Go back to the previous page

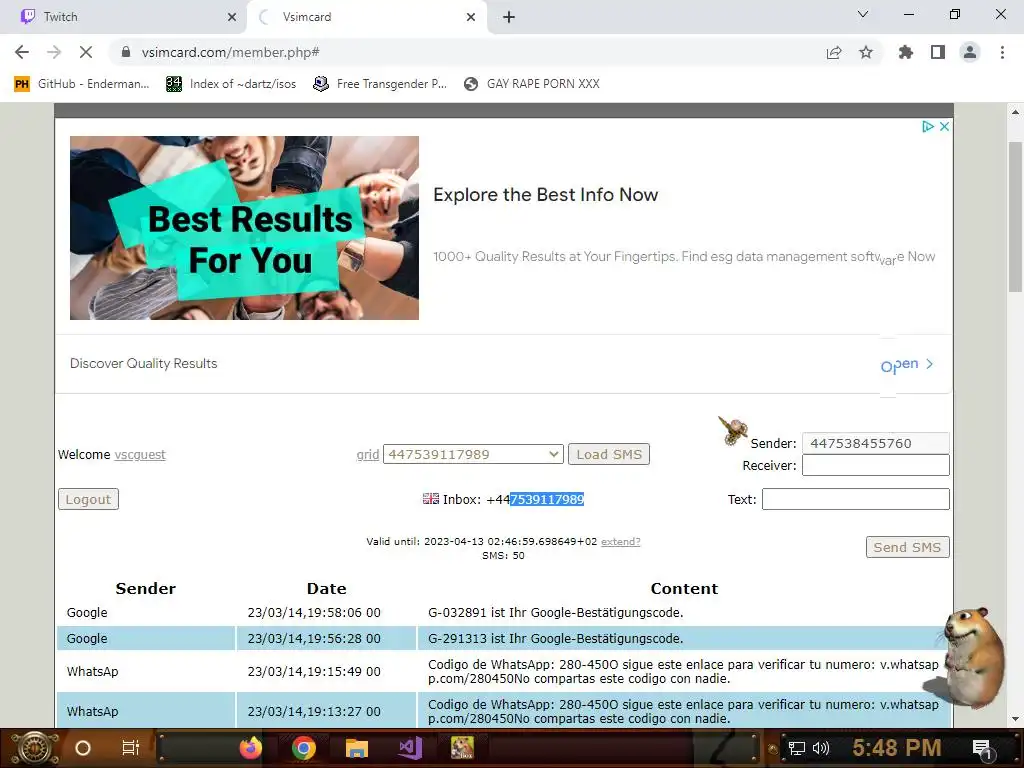click(22, 52)
